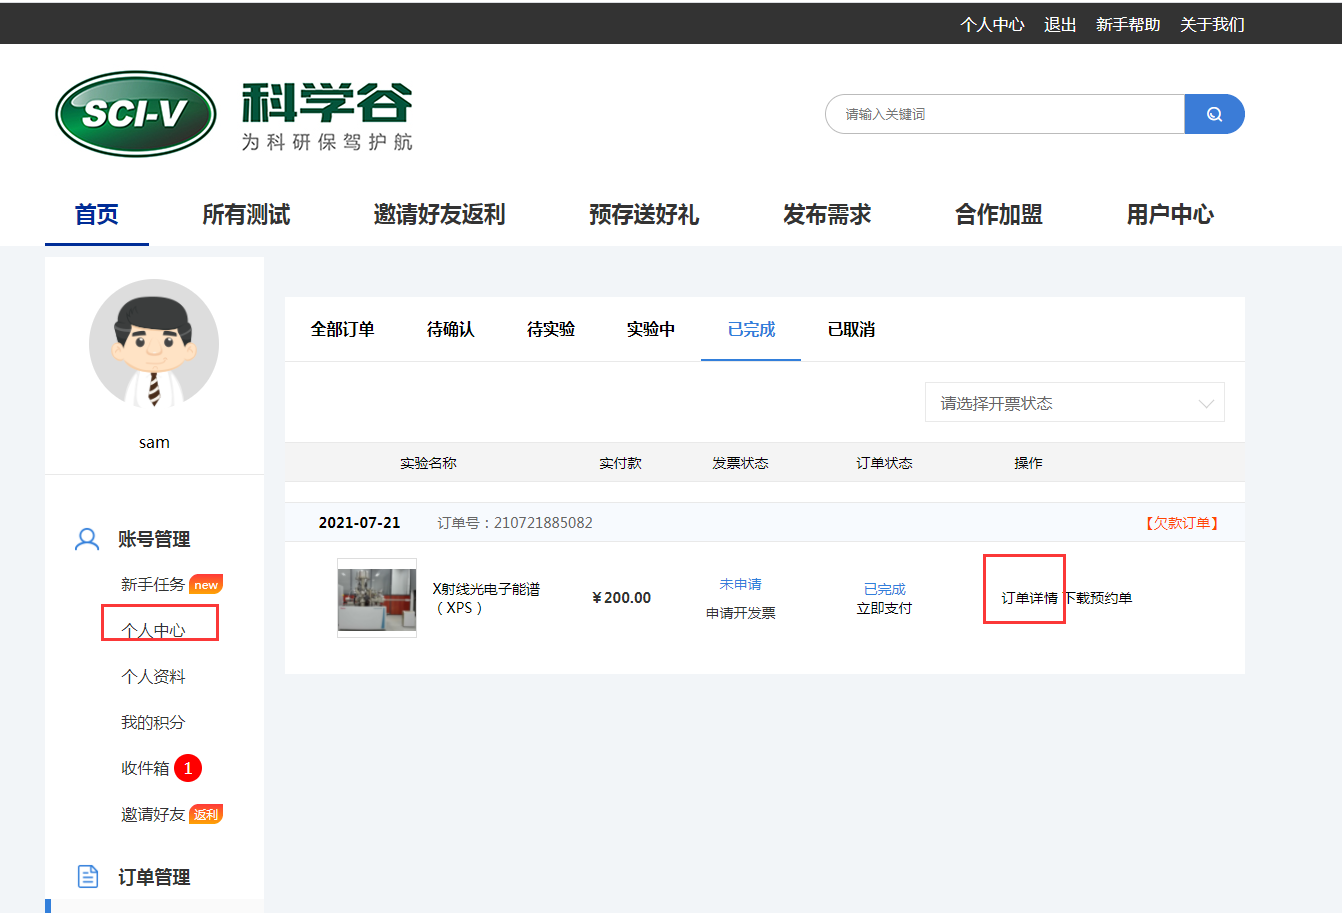Click the order management document icon
Screen dimensions: 1342x913
tap(88, 877)
